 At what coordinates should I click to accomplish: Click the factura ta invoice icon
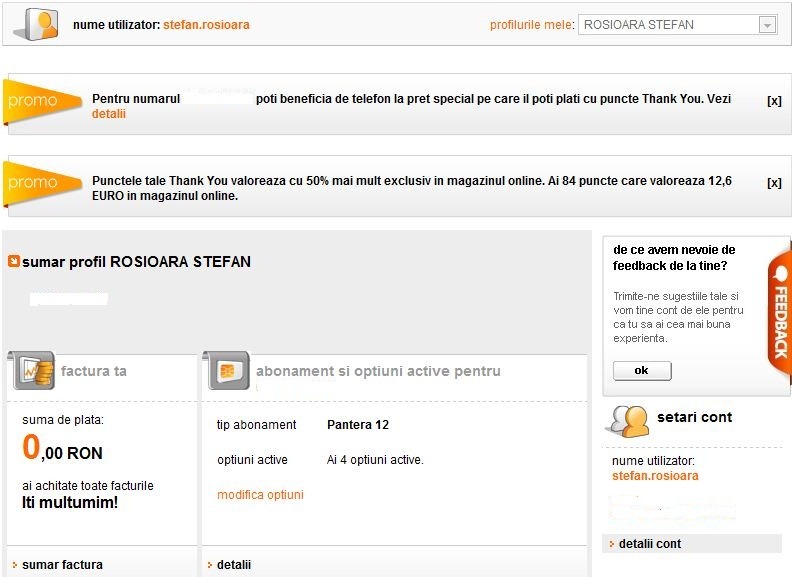click(x=33, y=370)
